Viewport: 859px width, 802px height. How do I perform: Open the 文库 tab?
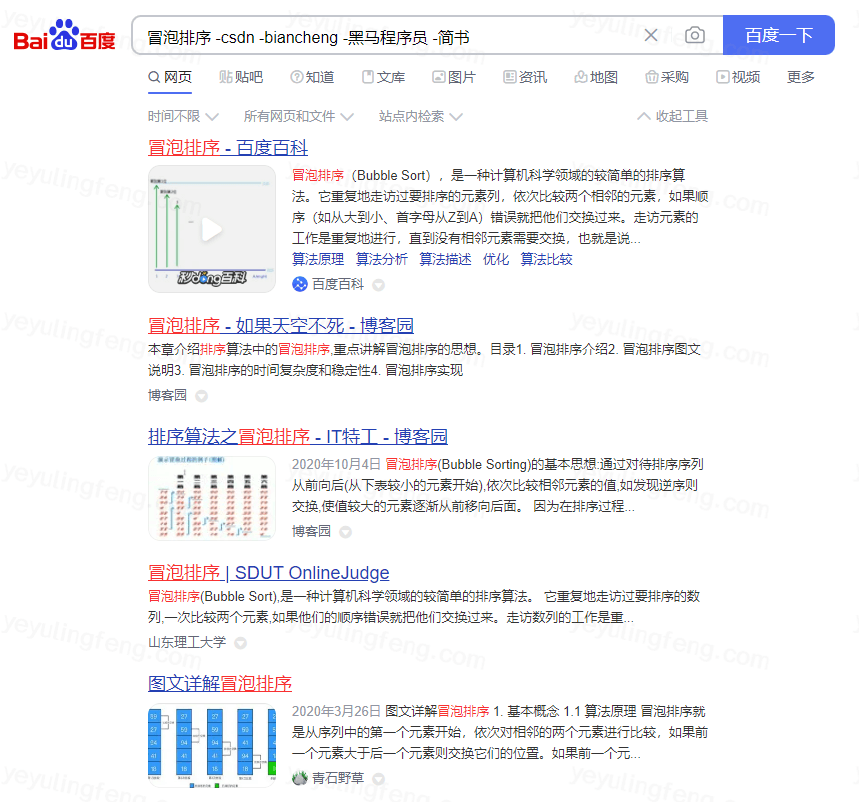(383, 77)
